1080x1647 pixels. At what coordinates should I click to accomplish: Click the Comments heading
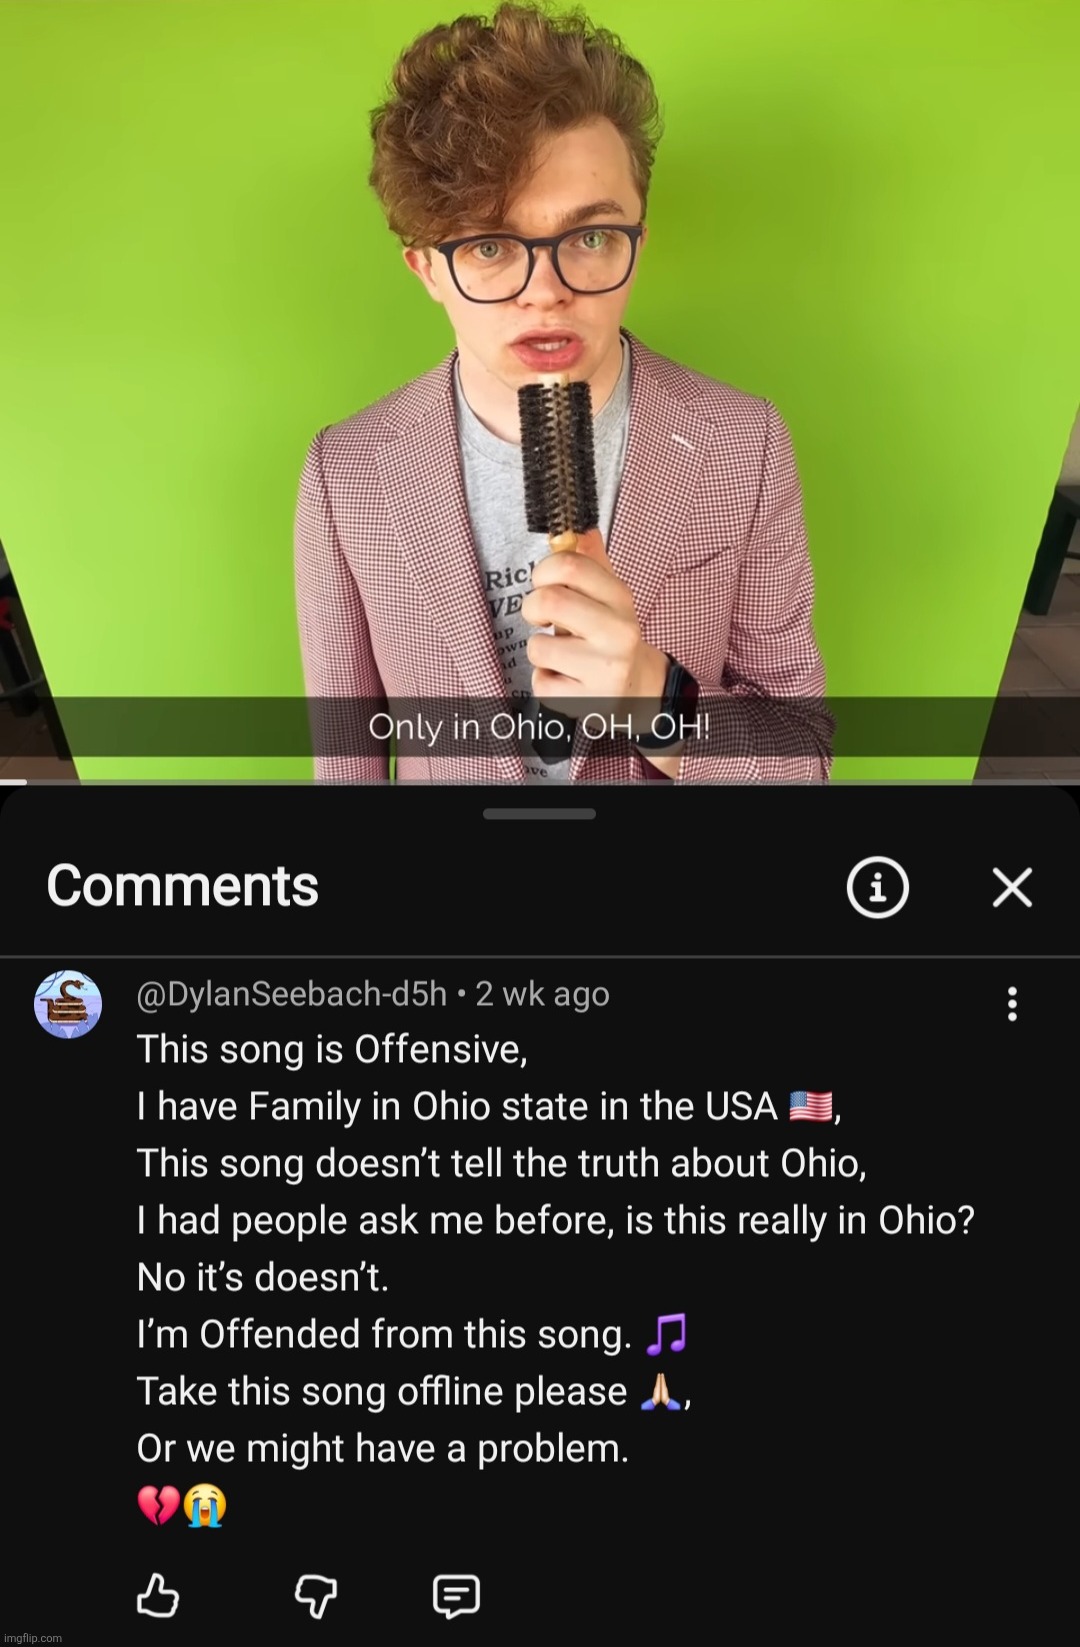coord(183,886)
